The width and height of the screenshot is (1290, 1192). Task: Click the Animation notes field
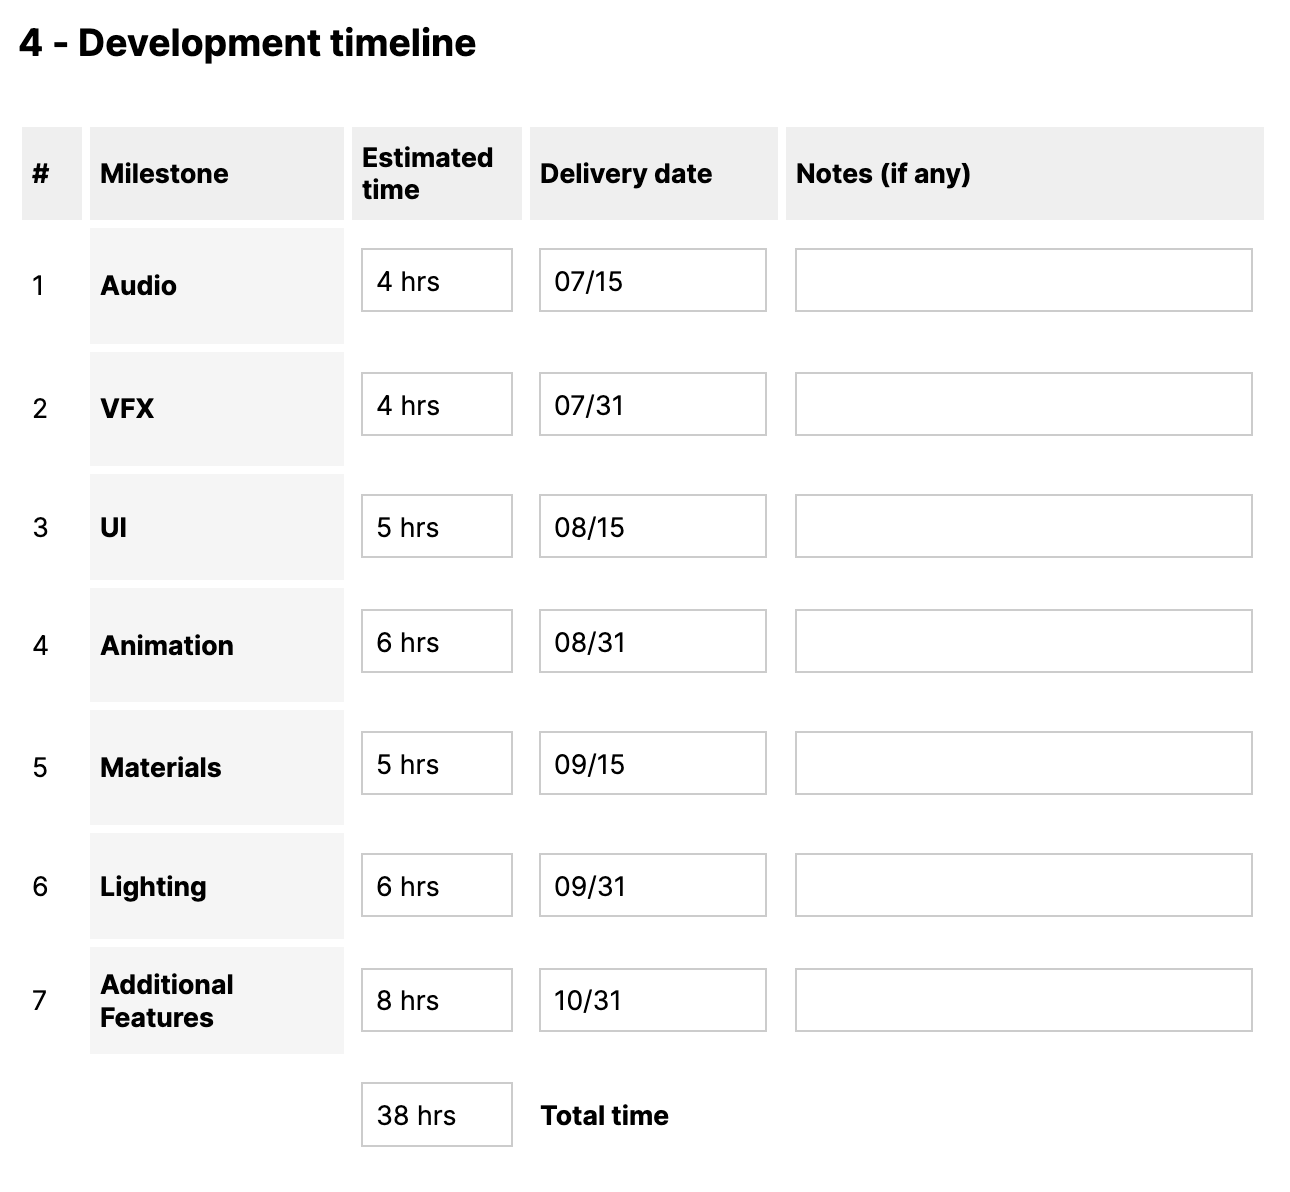[x=1023, y=642]
